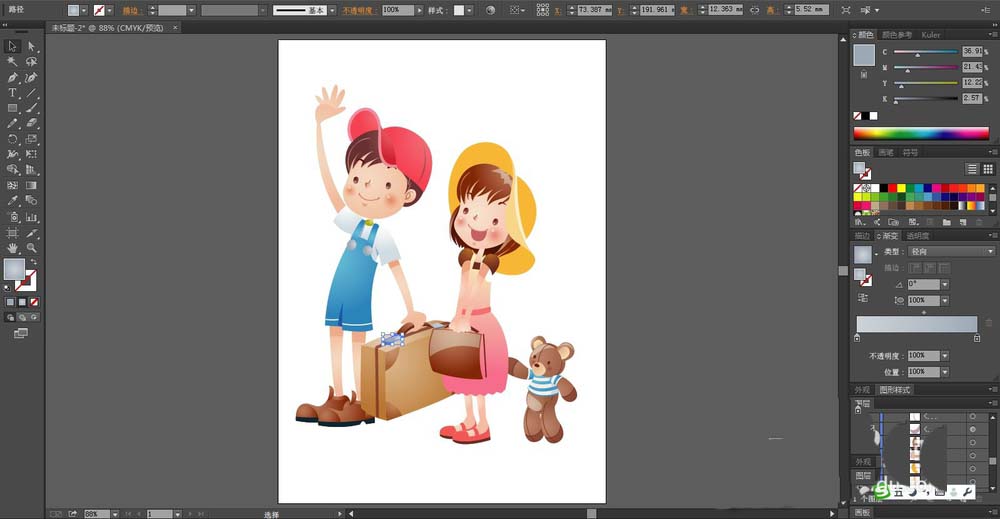Swap fill and stroke in toolbox
This screenshot has width=1000, height=519.
(x=34, y=262)
